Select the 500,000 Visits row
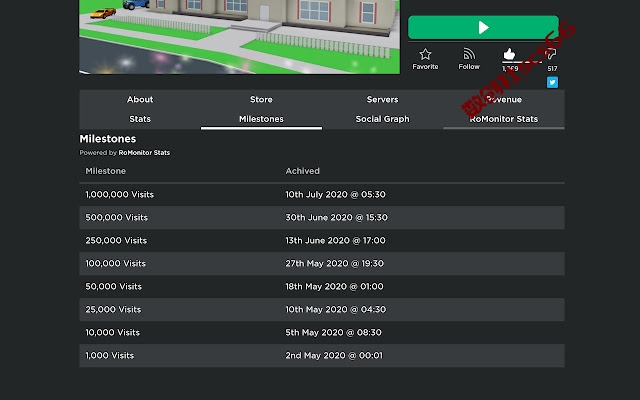The height and width of the screenshot is (400, 640). pyautogui.click(x=322, y=218)
